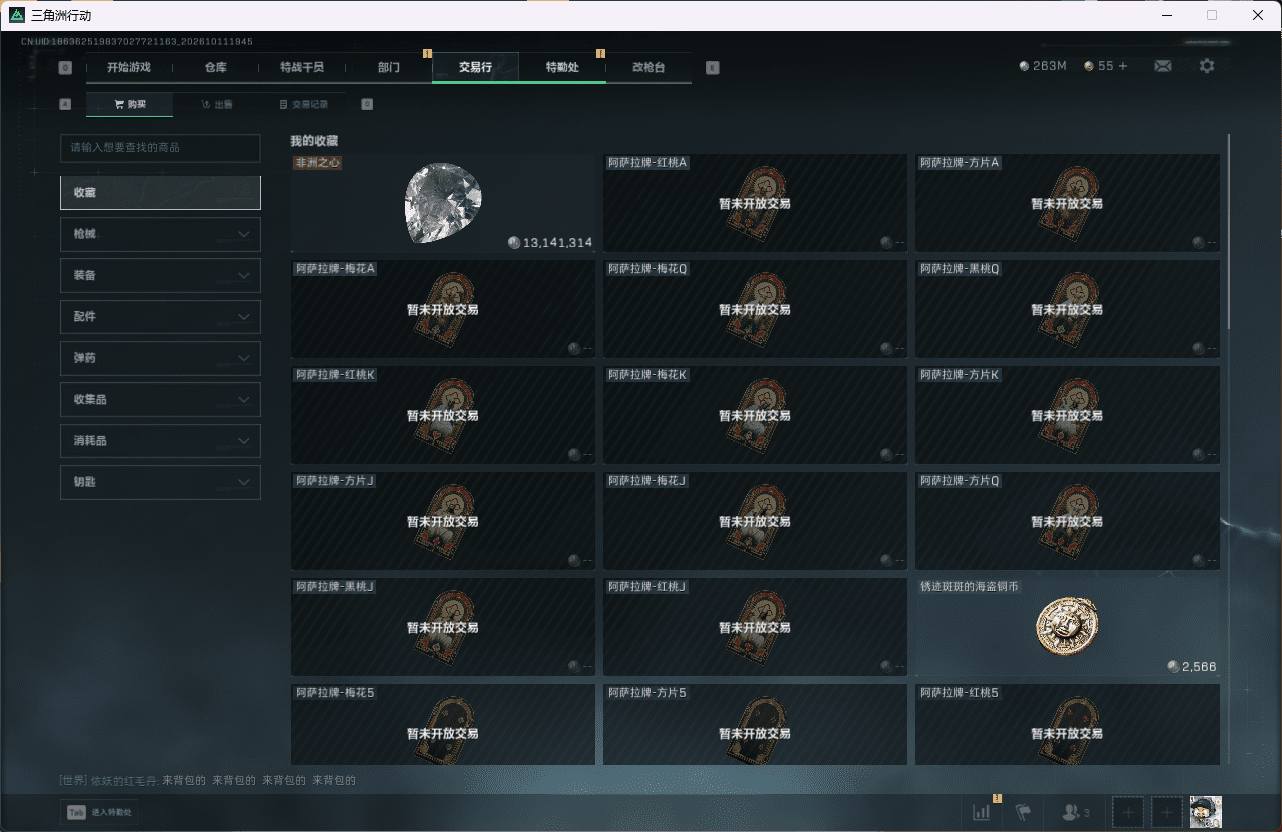Expand the 弹药 category dropdown

coord(160,358)
